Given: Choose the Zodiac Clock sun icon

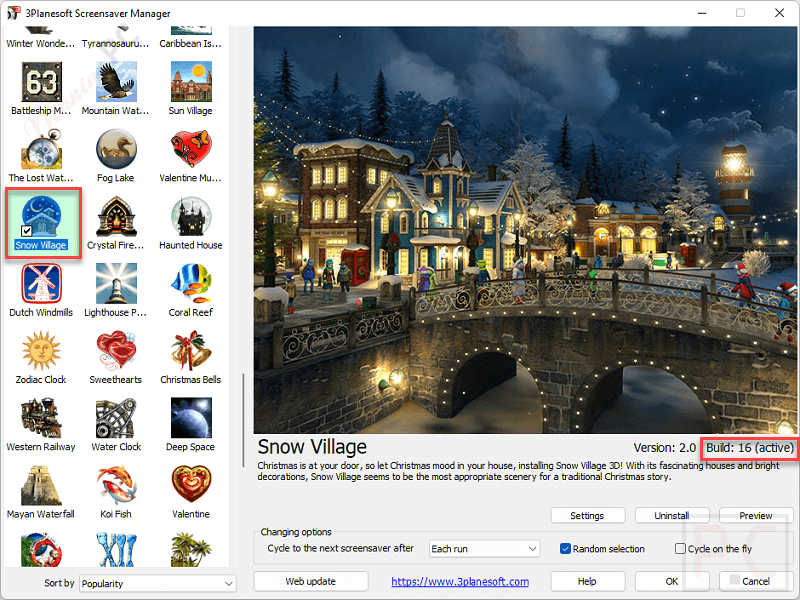Looking at the screenshot, I should point(41,351).
